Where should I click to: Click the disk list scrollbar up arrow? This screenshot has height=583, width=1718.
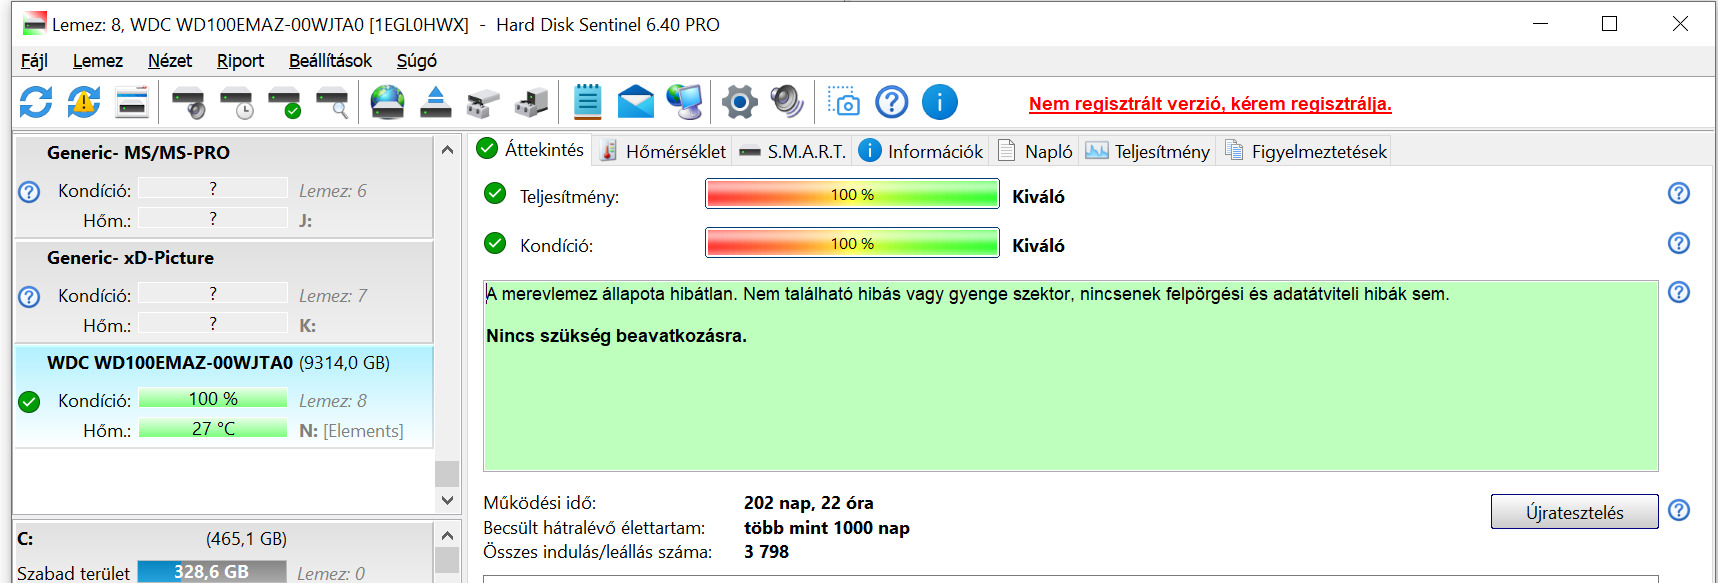click(447, 149)
